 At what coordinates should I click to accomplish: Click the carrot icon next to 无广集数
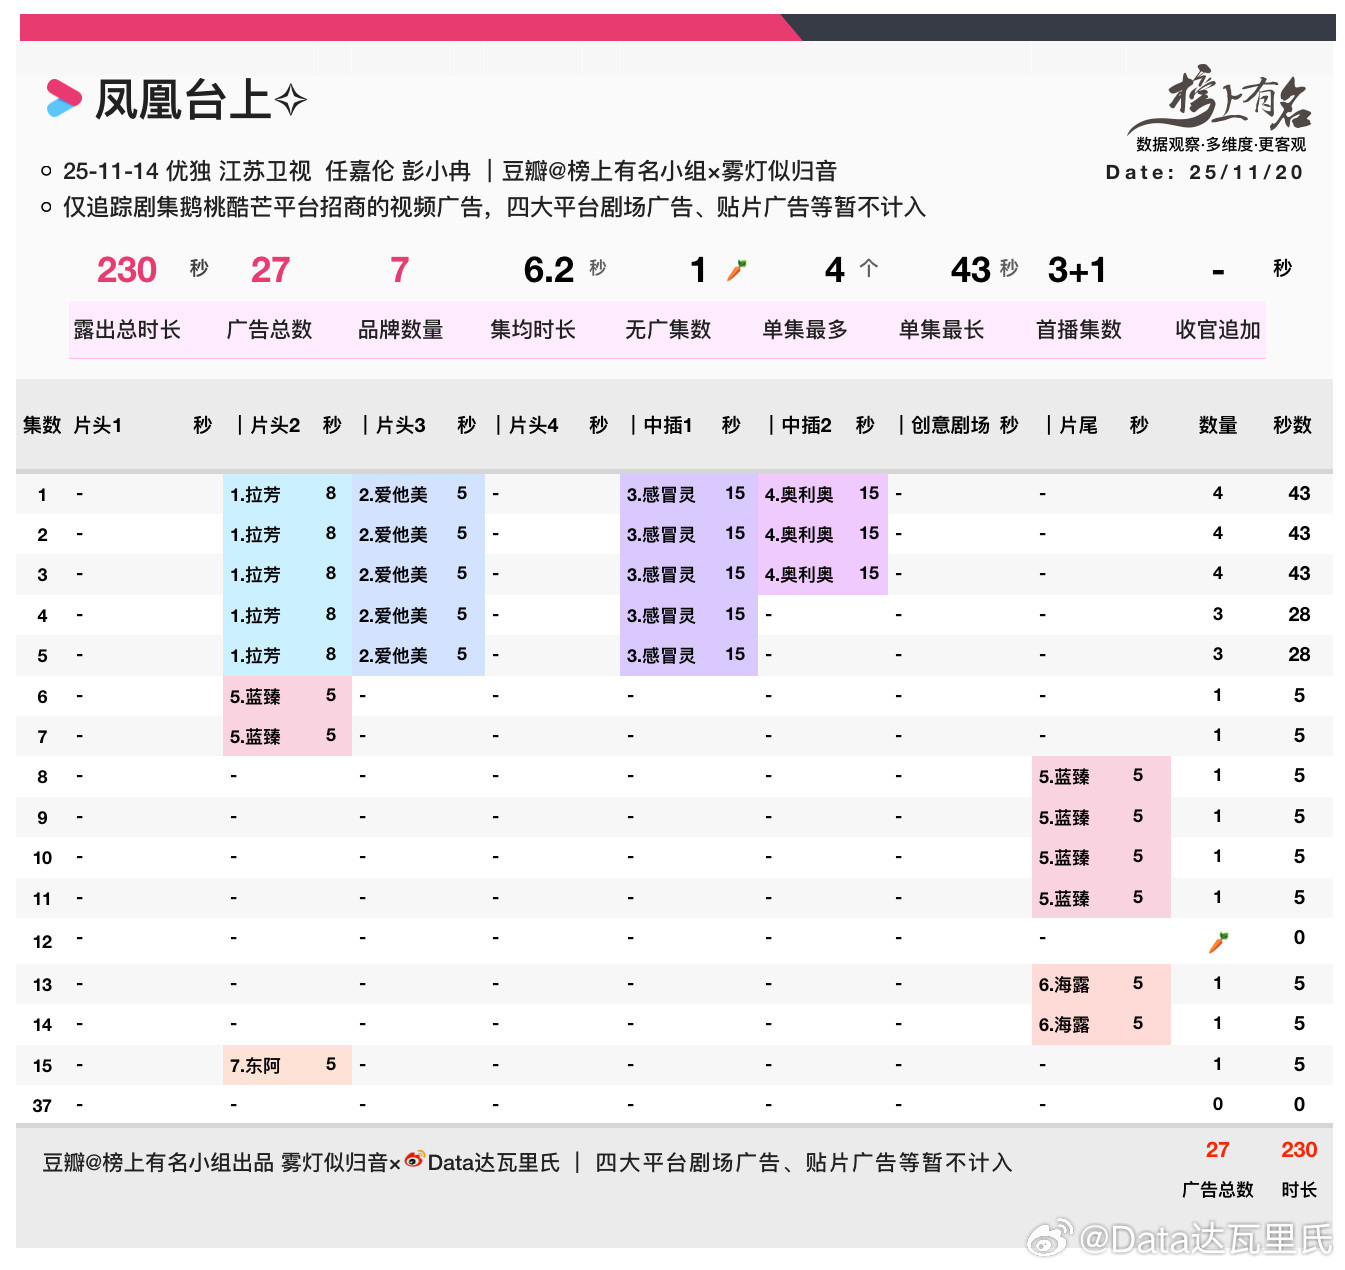(x=737, y=268)
